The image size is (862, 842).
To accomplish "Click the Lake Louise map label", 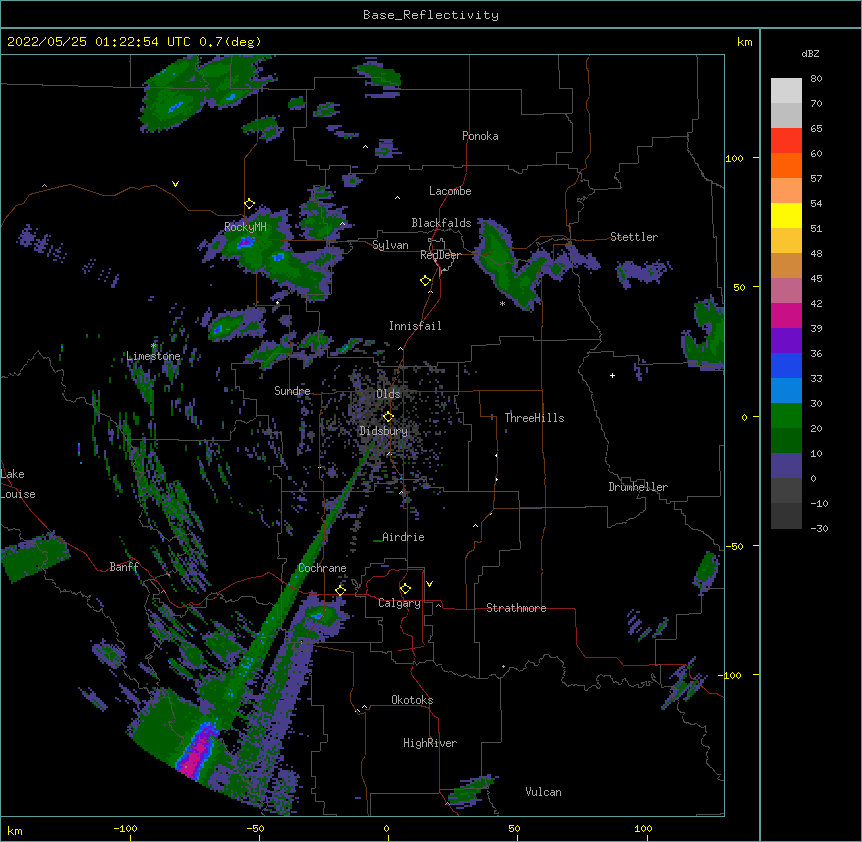I will [18, 484].
